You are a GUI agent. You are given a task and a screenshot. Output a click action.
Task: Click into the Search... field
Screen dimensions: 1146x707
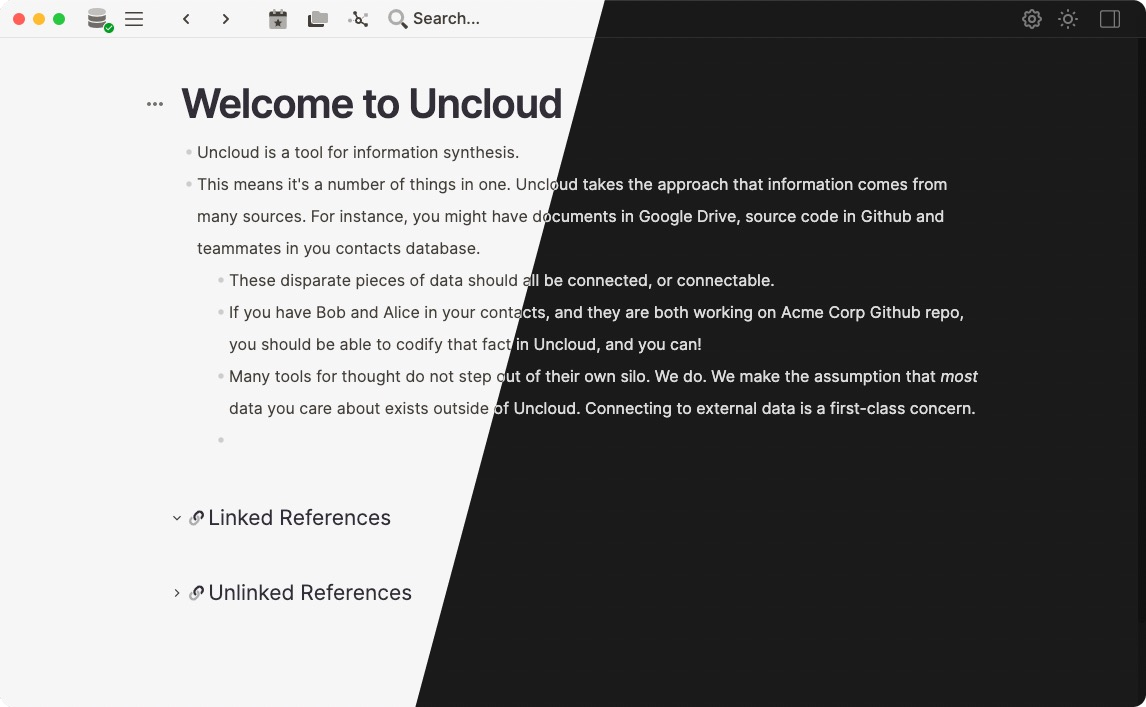[447, 19]
